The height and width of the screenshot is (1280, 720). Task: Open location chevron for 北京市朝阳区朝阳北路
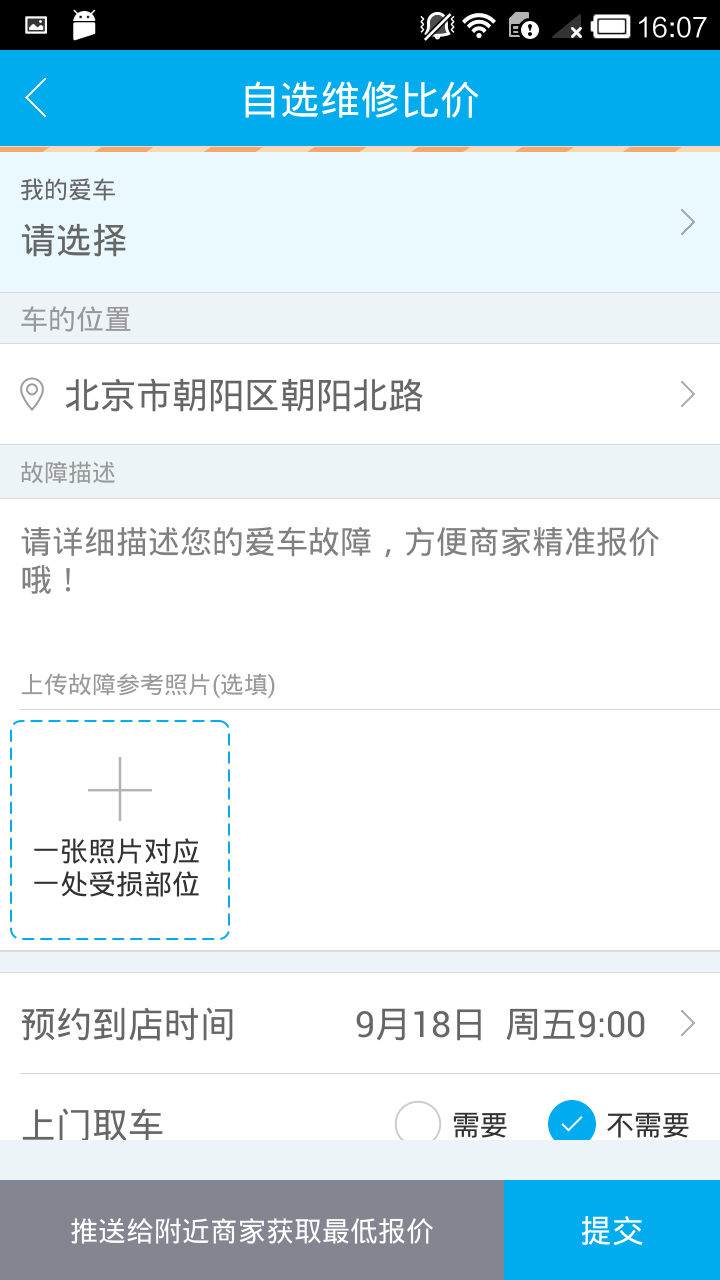pyautogui.click(x=687, y=395)
